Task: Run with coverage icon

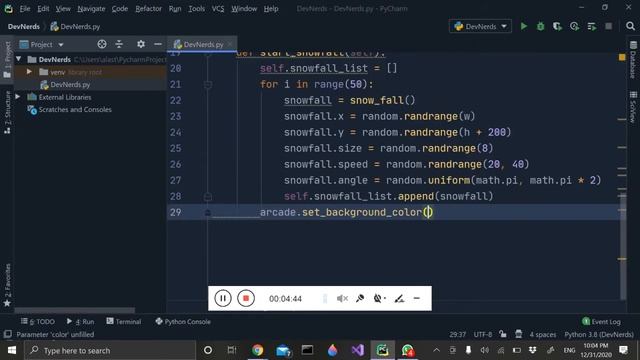Action: coord(558,27)
